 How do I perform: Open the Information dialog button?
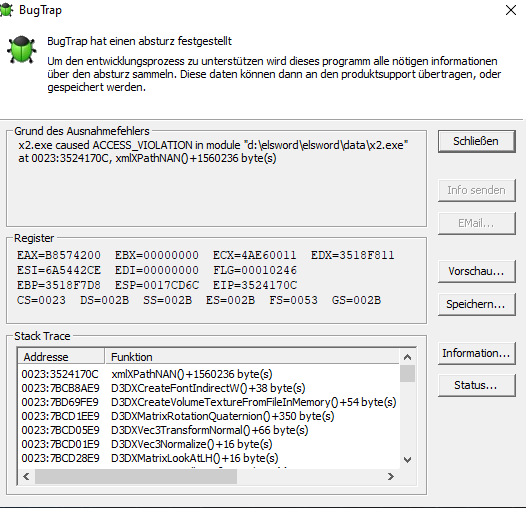[x=476, y=353]
